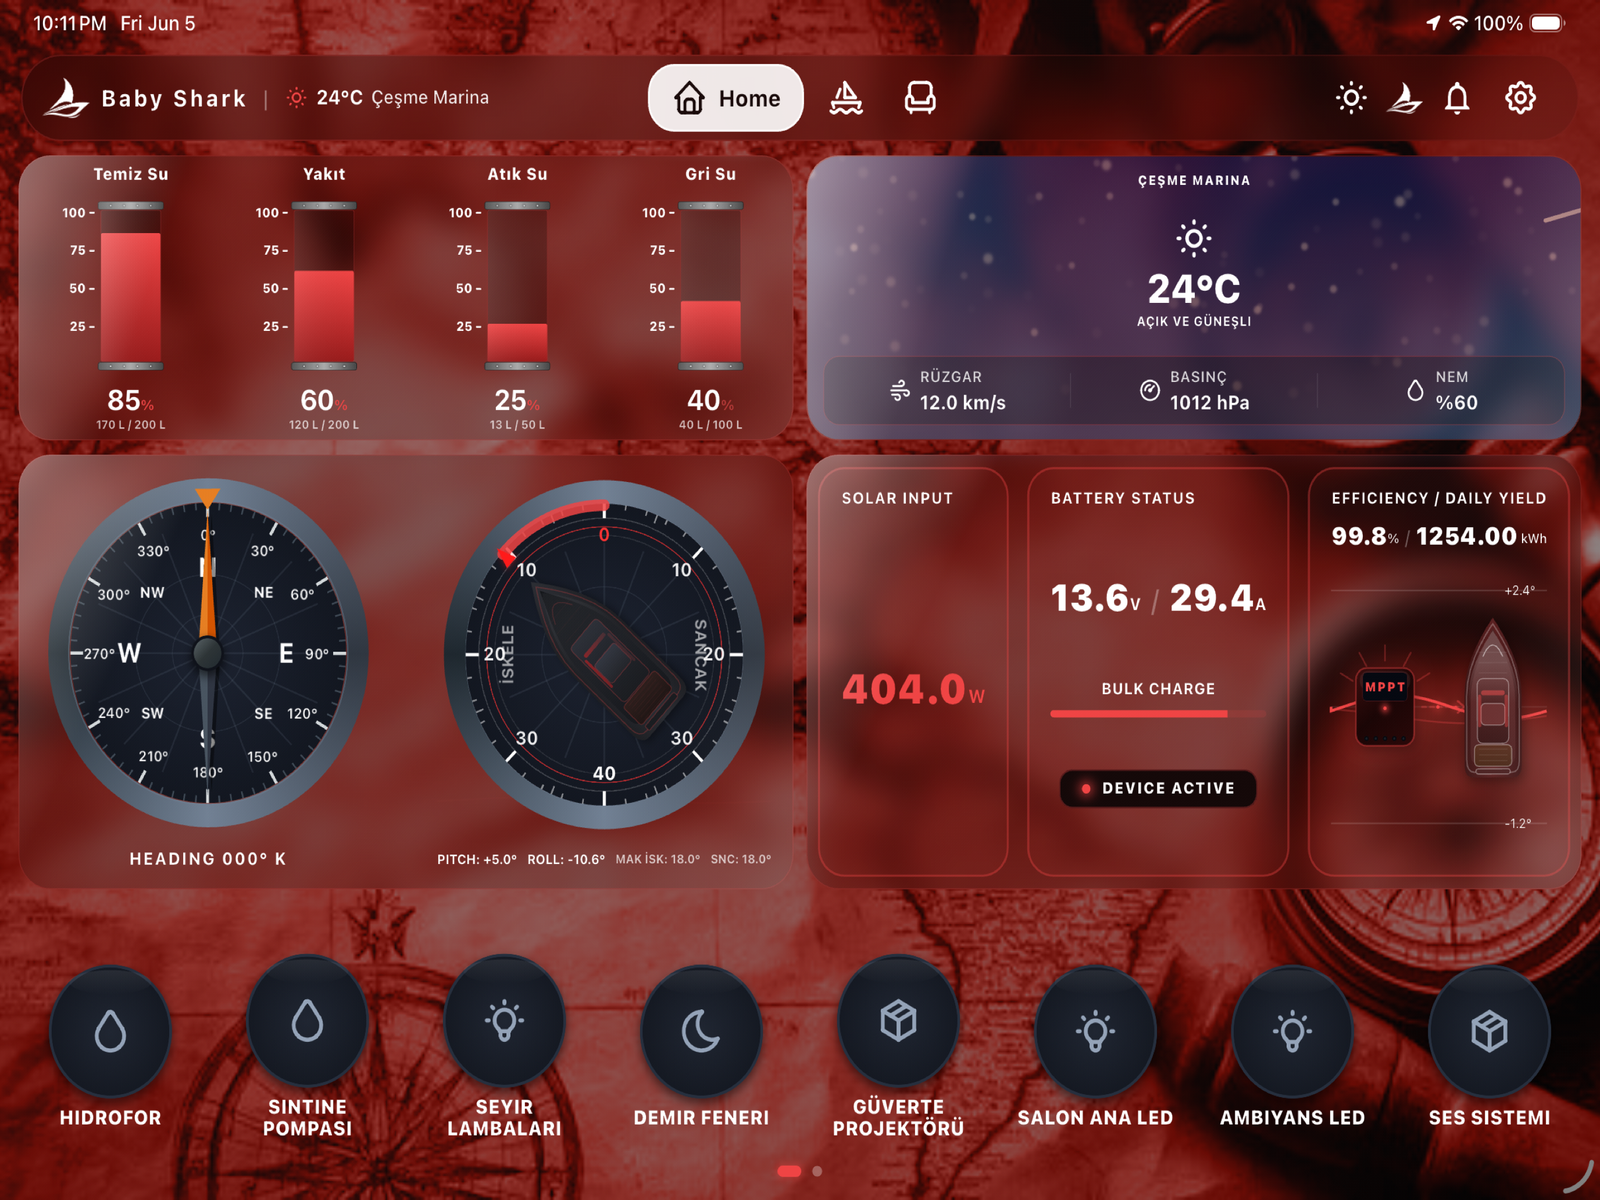Switch on Ambiyans LED
The width and height of the screenshot is (1600, 1200).
[x=1292, y=1031]
